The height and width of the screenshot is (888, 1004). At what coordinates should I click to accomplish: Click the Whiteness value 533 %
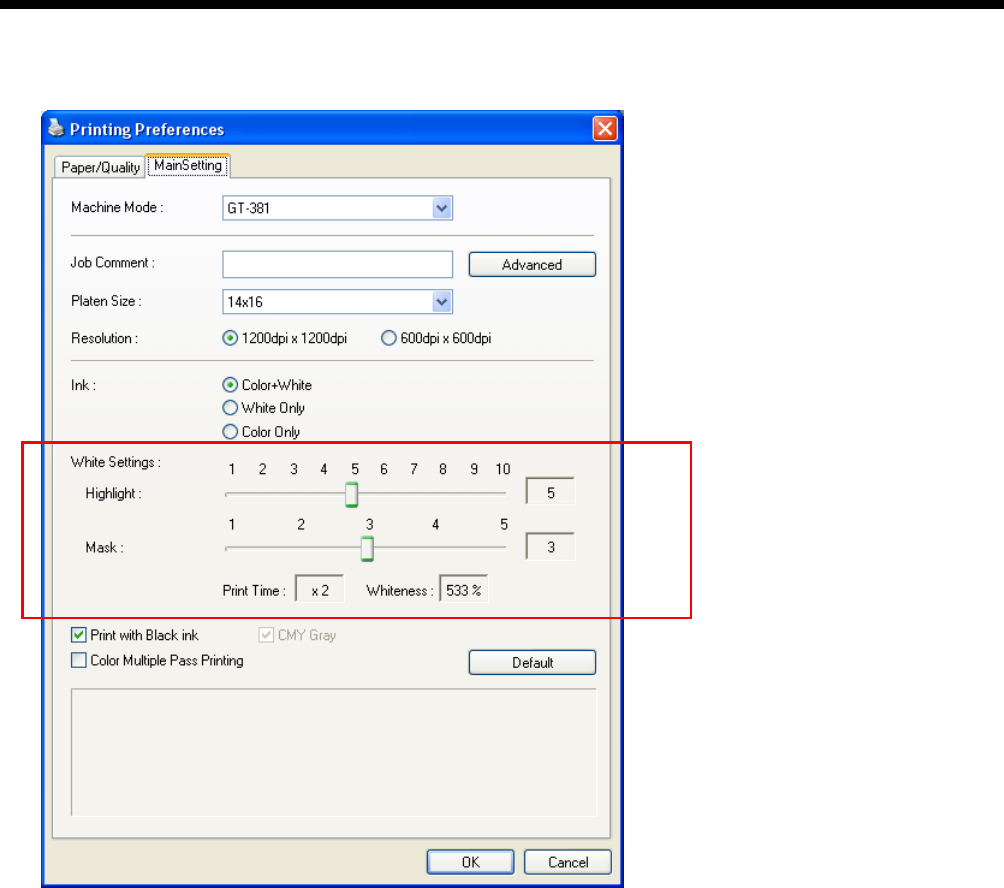coord(464,590)
